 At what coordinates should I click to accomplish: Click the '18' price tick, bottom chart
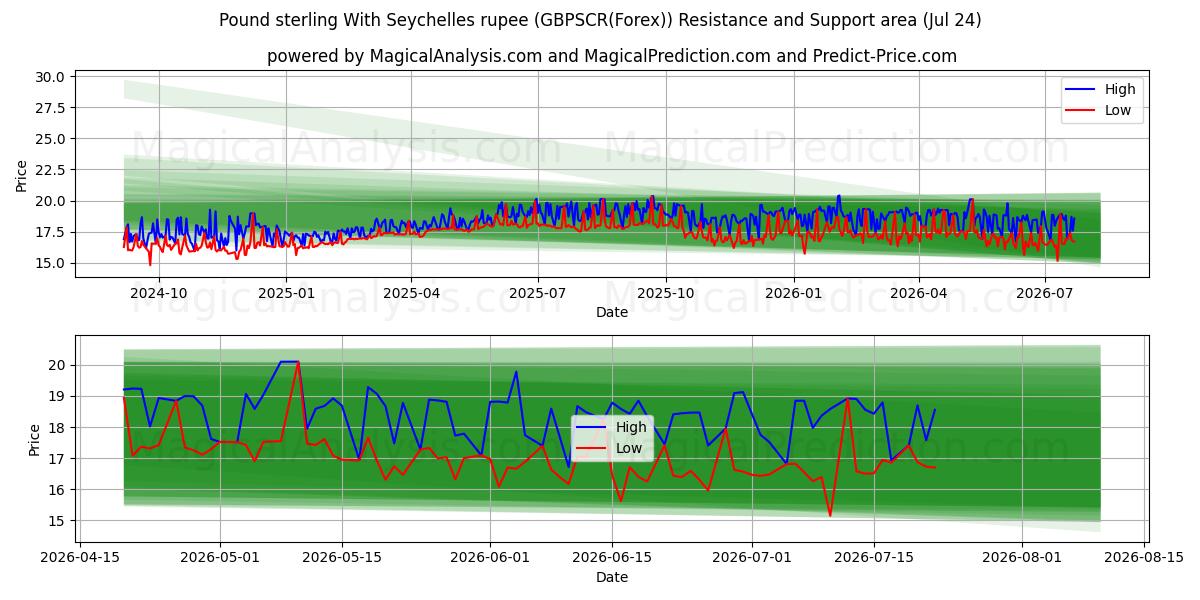58,427
